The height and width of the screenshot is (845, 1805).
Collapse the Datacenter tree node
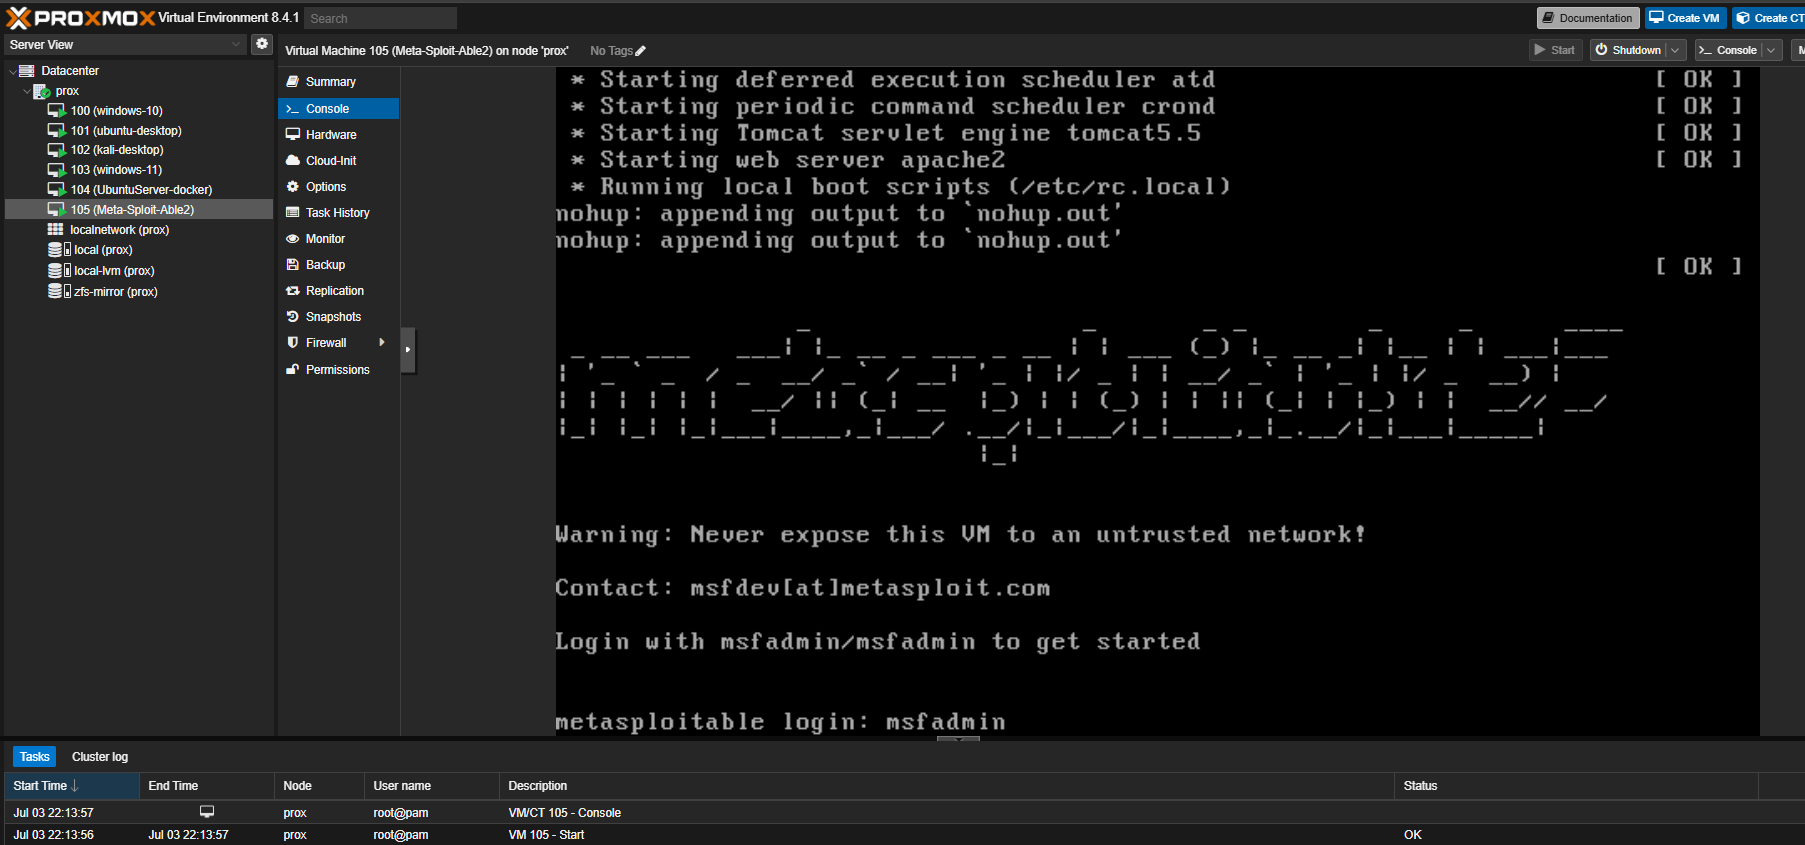click(12, 71)
